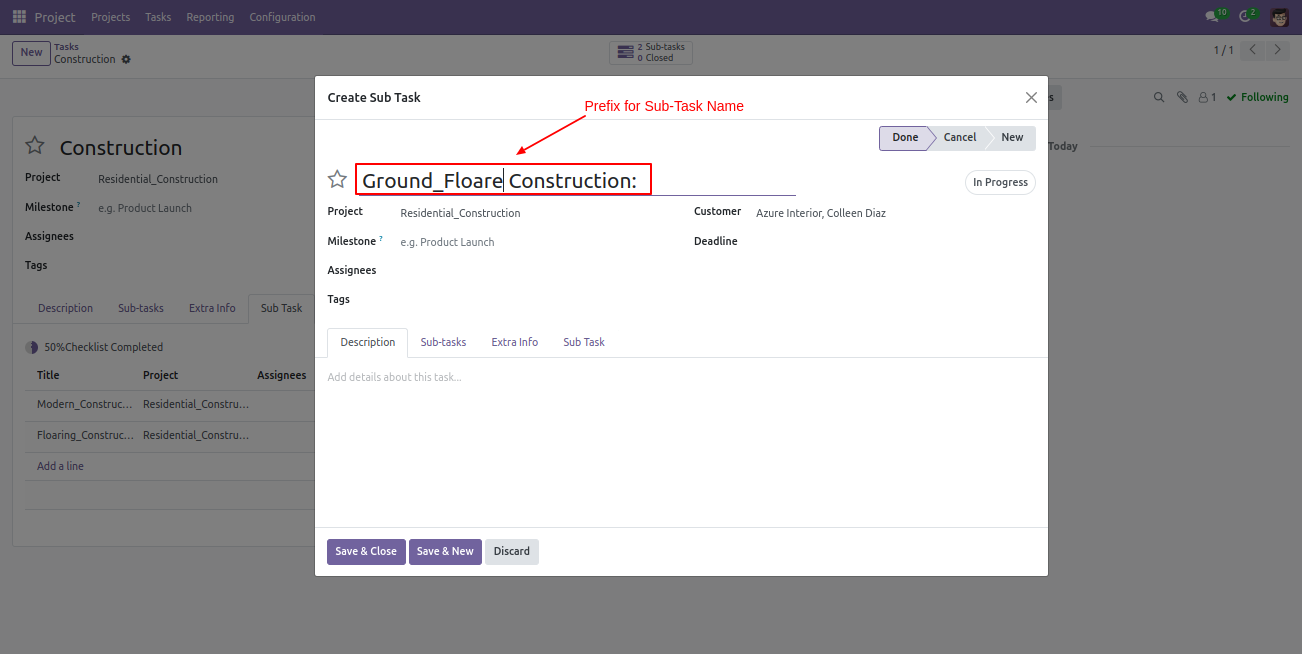Click the background Extra Info tab
Screen dimensions: 1302x654
click(212, 308)
